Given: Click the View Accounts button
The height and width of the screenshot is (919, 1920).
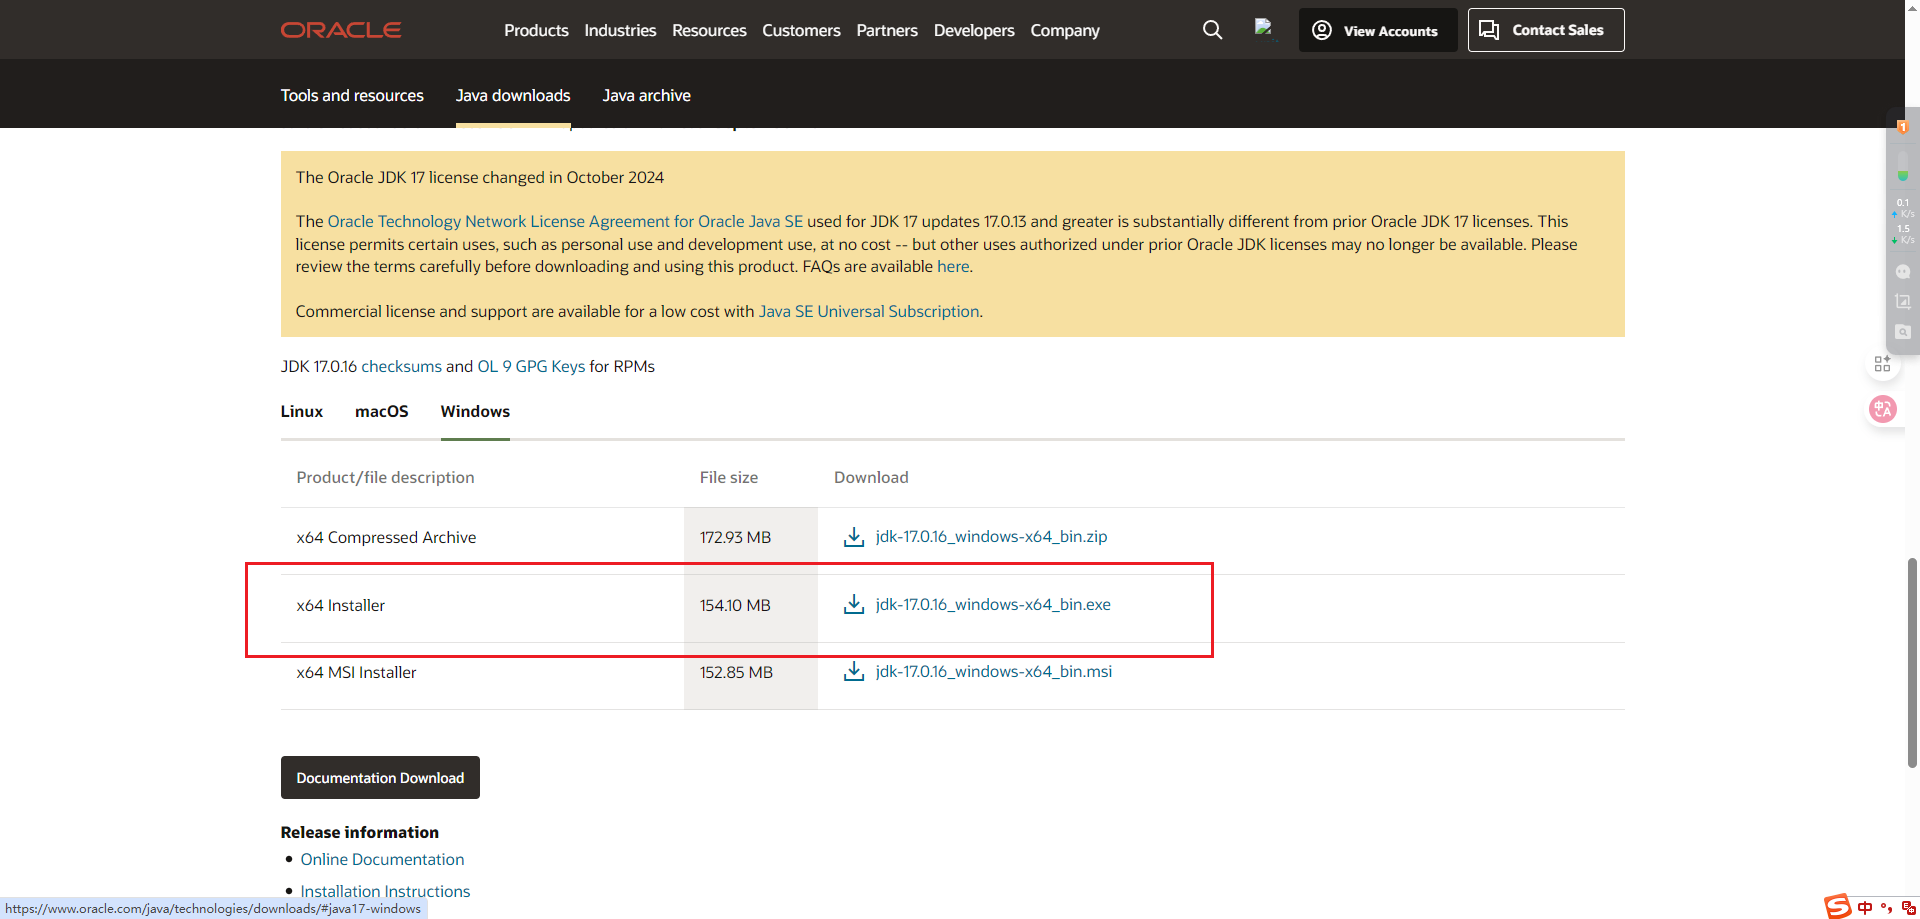Looking at the screenshot, I should [1378, 30].
